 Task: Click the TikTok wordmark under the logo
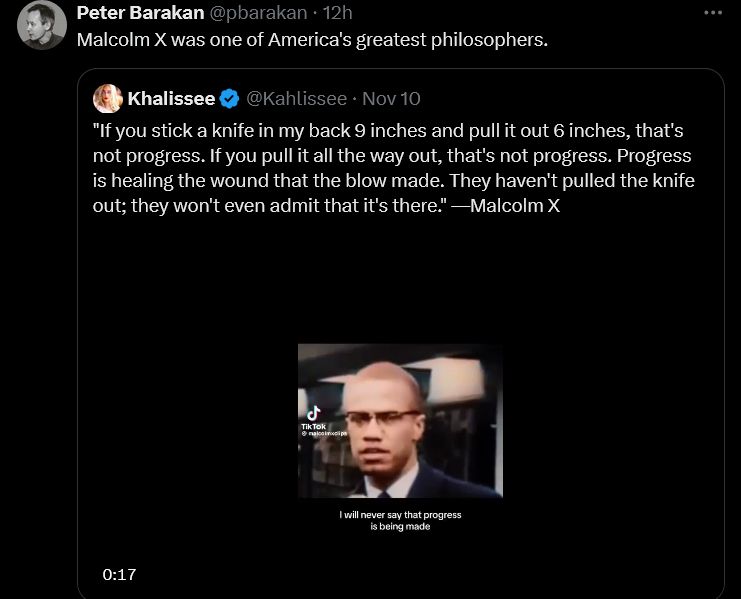(x=313, y=425)
